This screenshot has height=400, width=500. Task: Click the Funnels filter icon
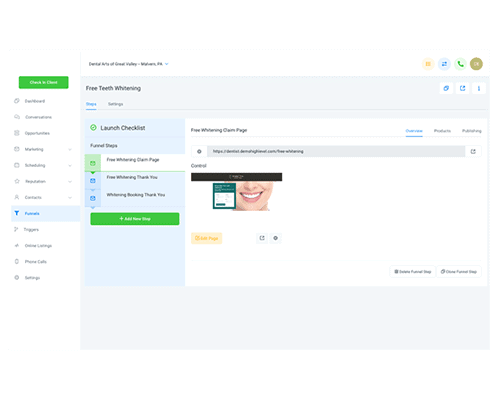(x=17, y=213)
